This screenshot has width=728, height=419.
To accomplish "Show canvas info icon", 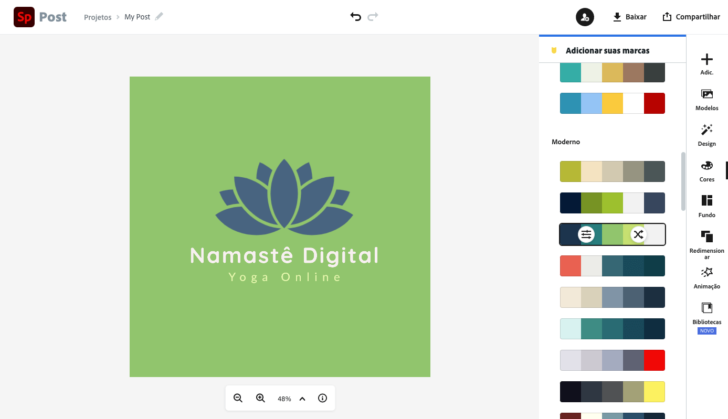I will point(322,398).
